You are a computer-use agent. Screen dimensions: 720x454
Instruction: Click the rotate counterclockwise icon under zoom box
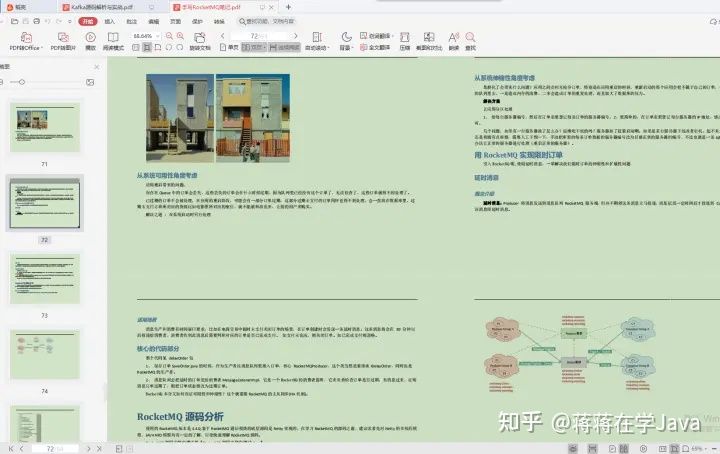(x=169, y=47)
